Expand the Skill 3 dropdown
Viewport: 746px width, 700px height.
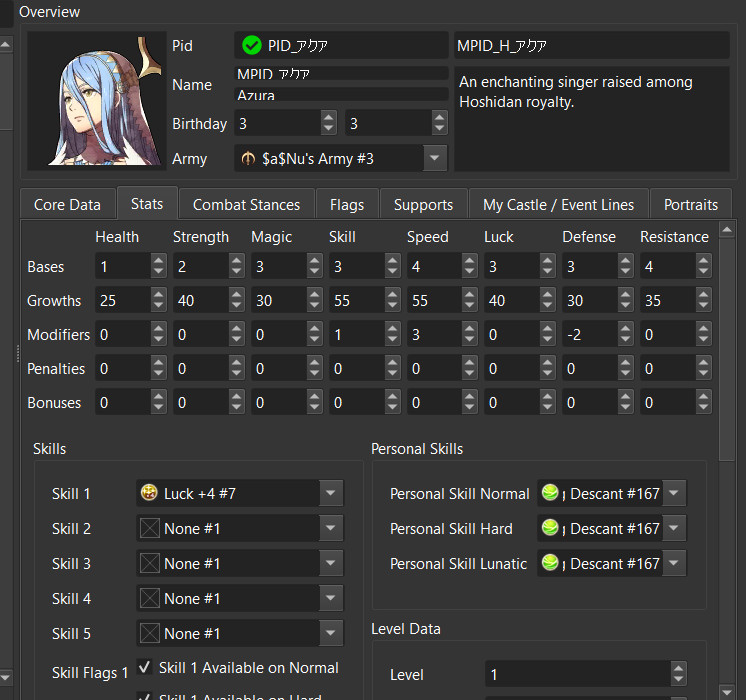[331, 563]
